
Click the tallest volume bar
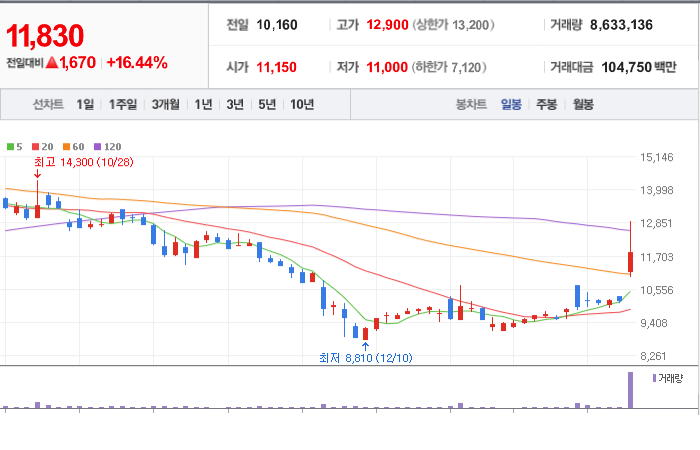point(630,390)
